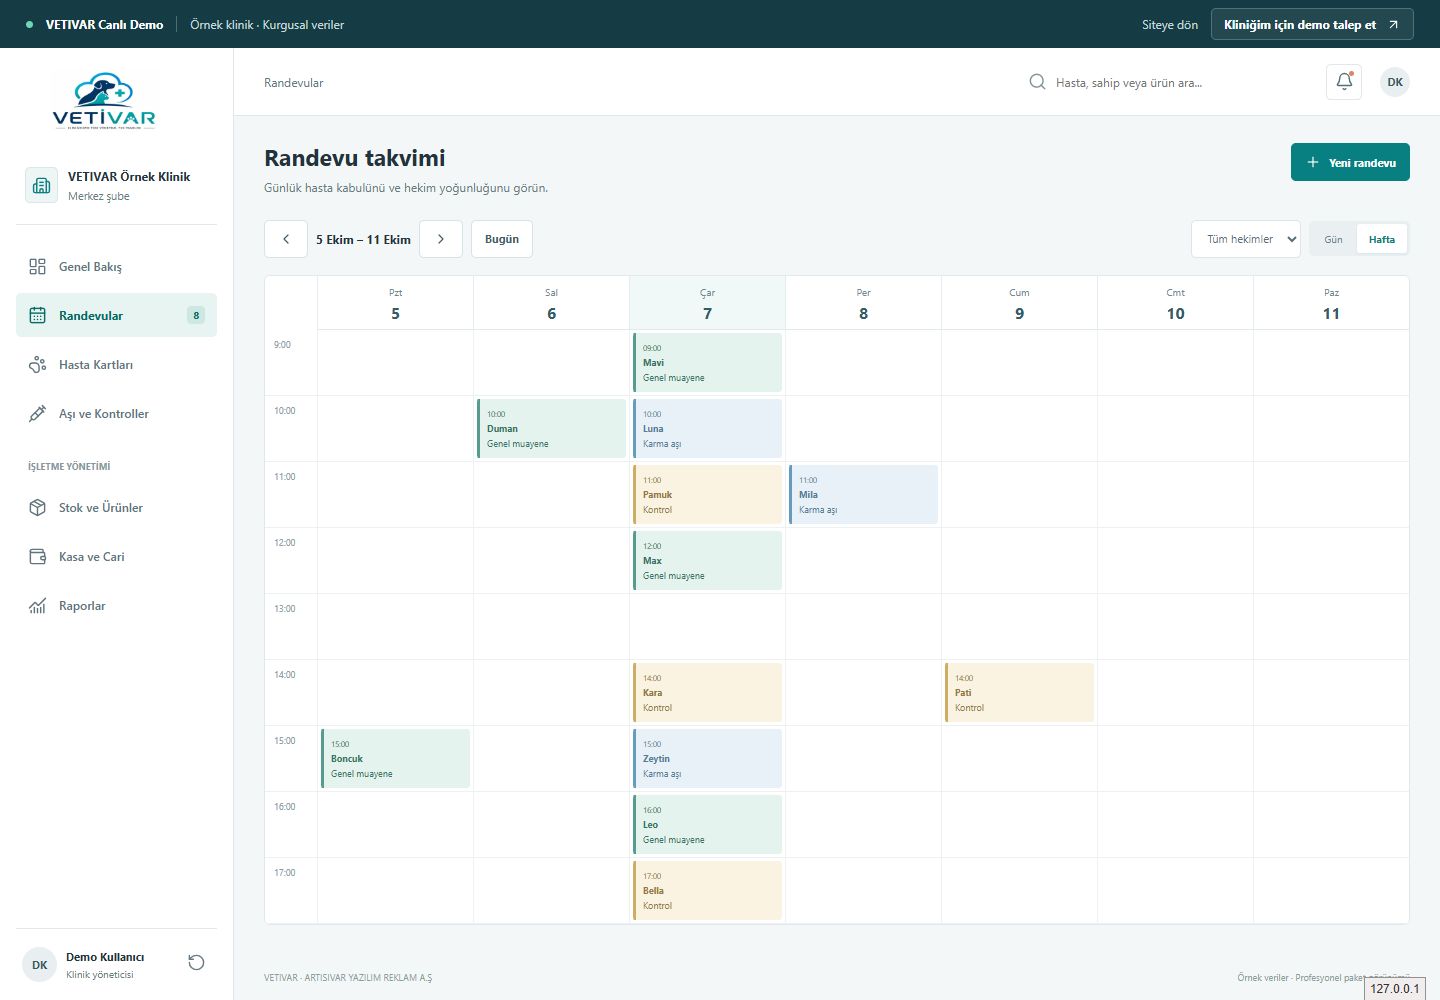Viewport: 1440px width, 1000px height.
Task: Expand the Tüm hekimler dropdown
Action: [1246, 239]
